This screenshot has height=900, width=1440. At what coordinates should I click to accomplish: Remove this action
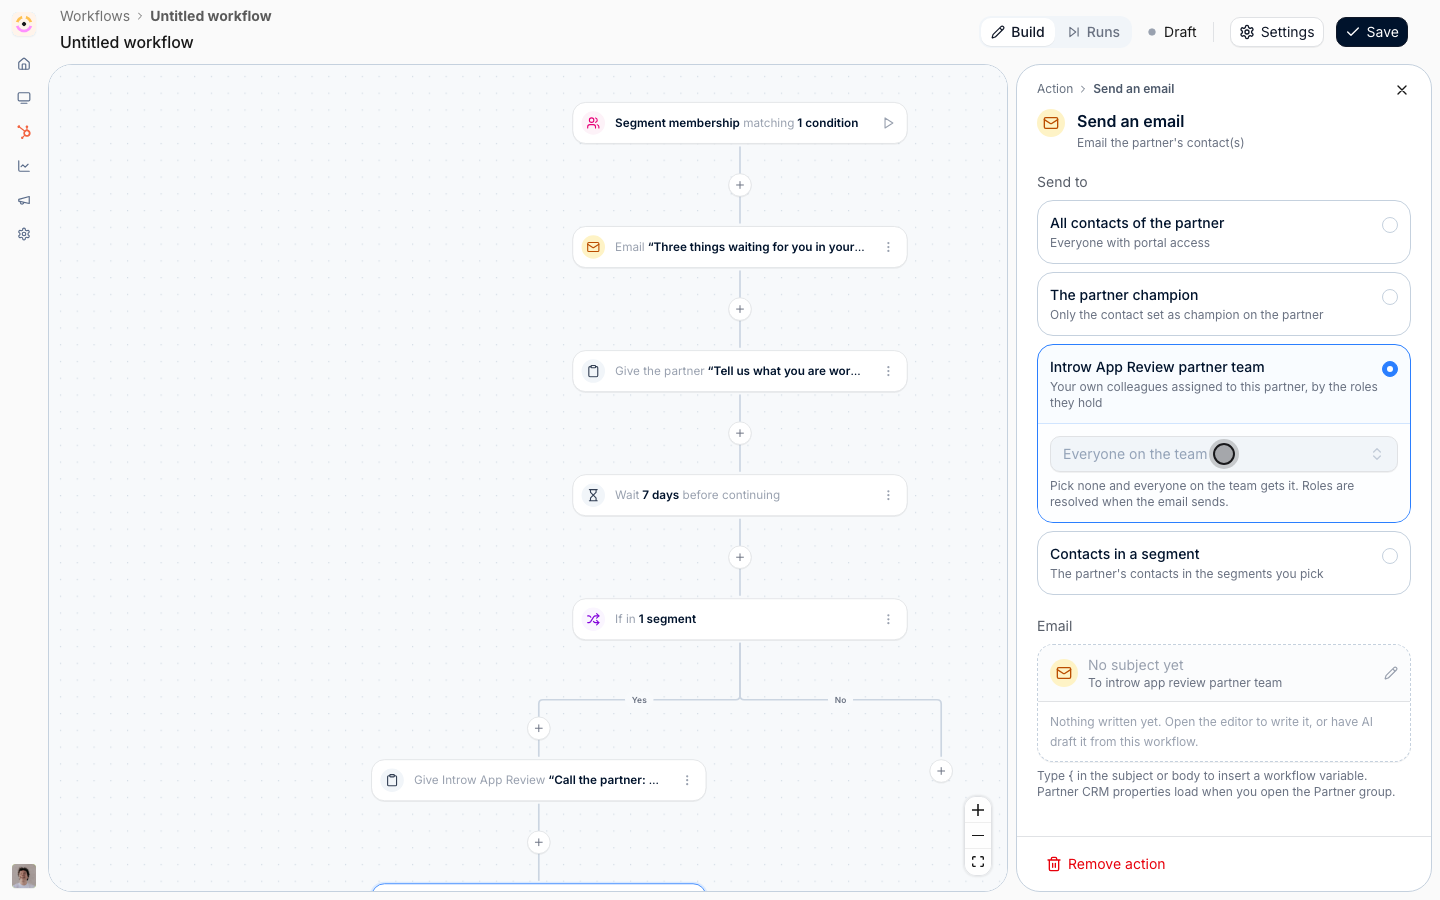tap(1106, 864)
